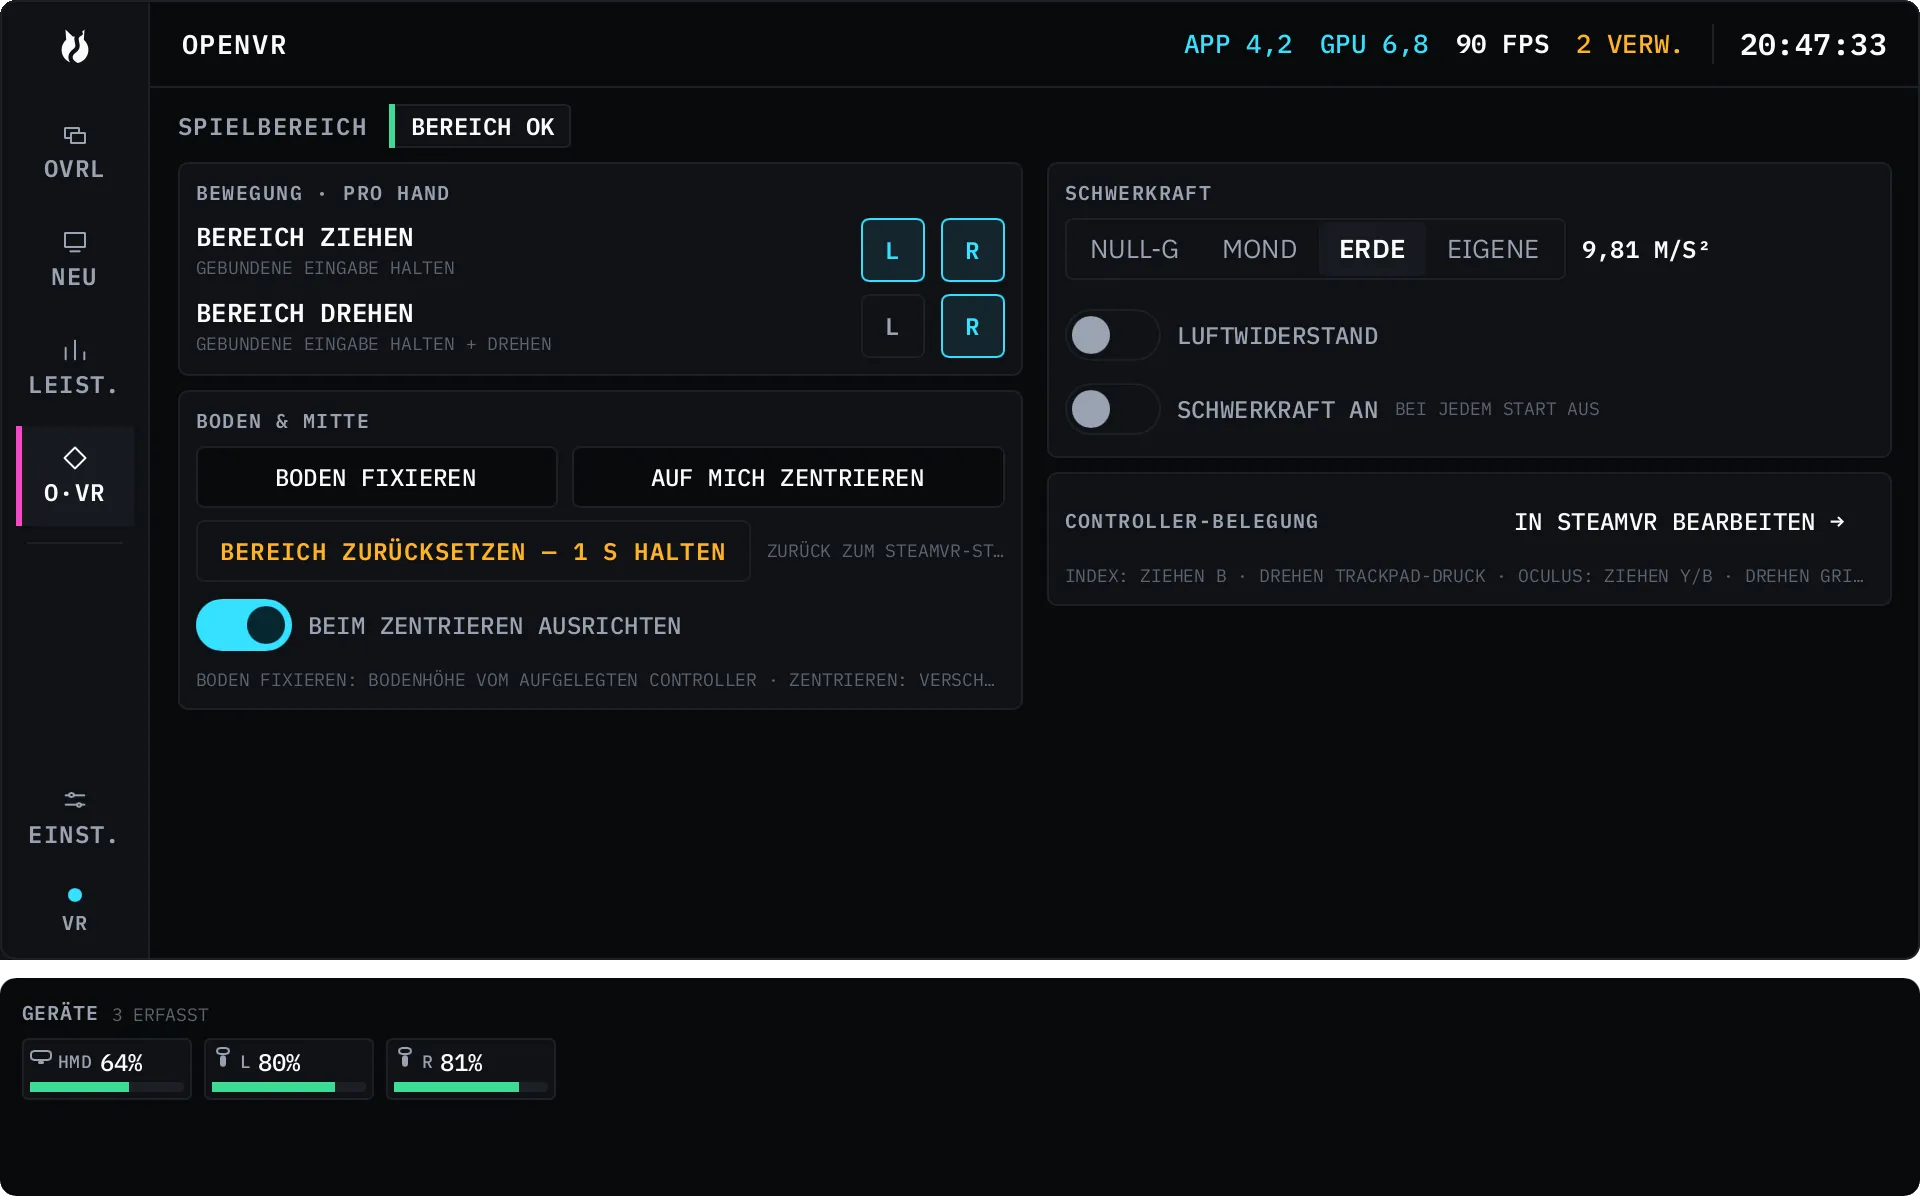Click the VR status dot indicator

(x=75, y=895)
